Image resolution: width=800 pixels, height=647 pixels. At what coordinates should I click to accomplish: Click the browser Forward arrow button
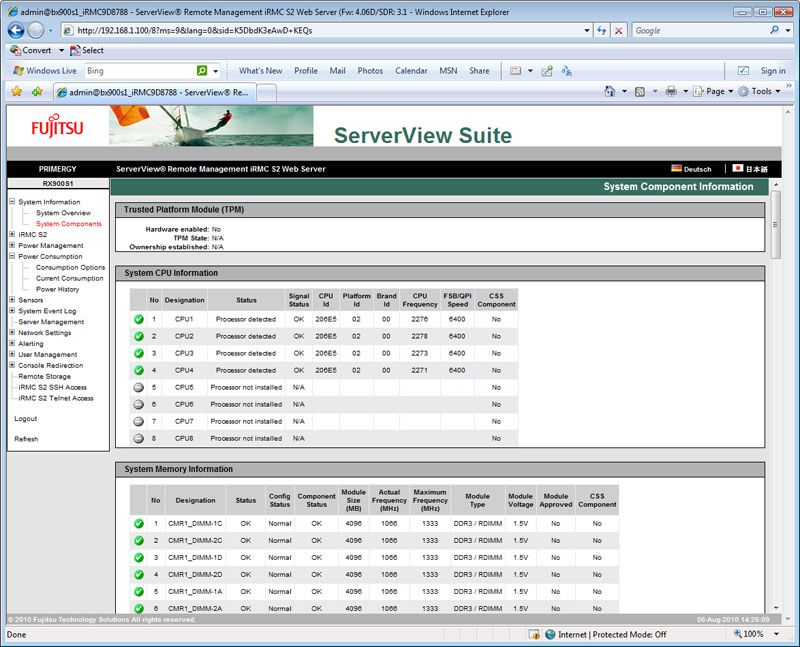[x=36, y=31]
